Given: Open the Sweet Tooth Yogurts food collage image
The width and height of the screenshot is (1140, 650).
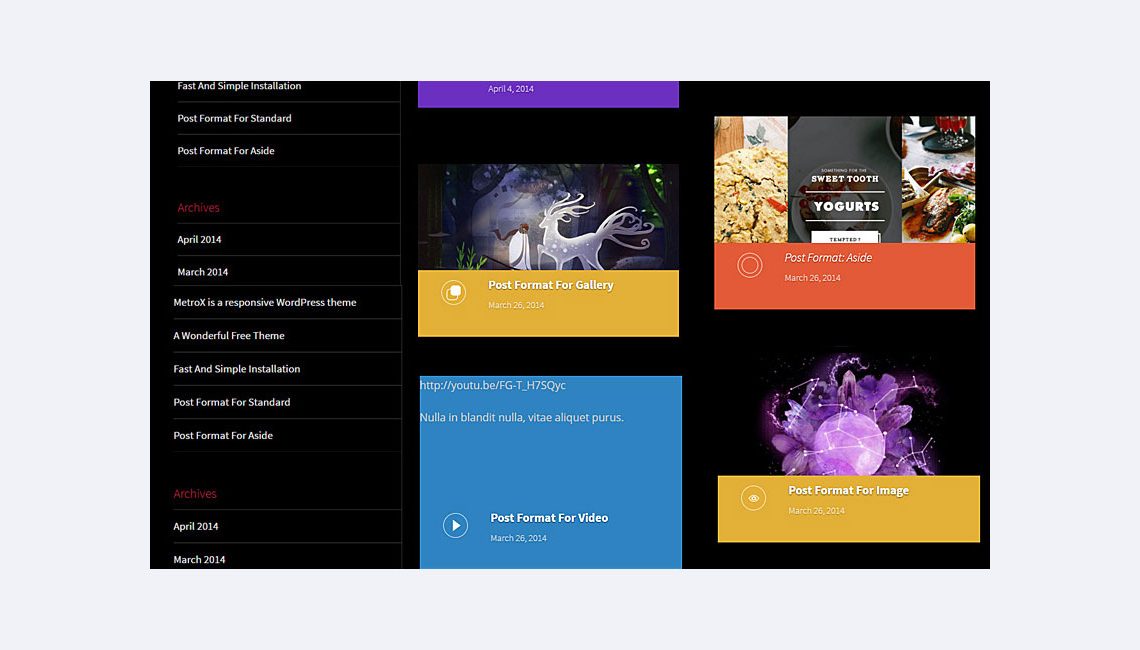Looking at the screenshot, I should click(844, 180).
